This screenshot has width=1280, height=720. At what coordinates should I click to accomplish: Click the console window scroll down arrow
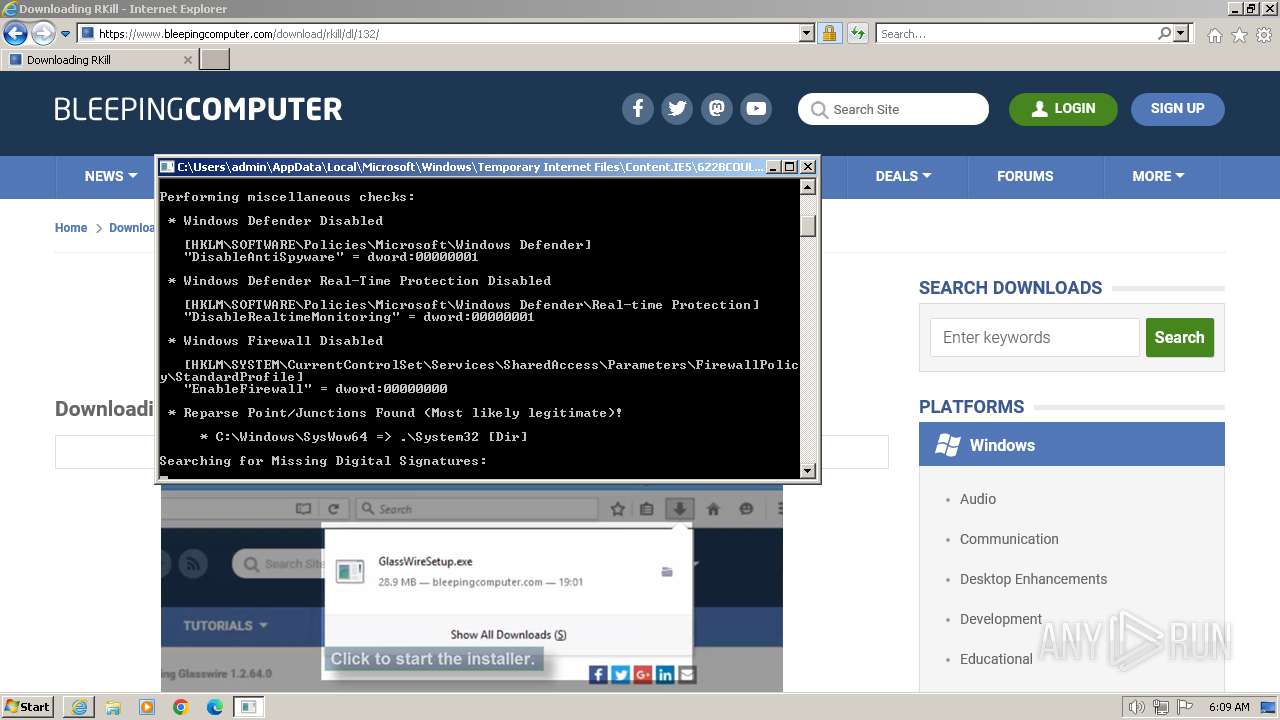point(808,470)
